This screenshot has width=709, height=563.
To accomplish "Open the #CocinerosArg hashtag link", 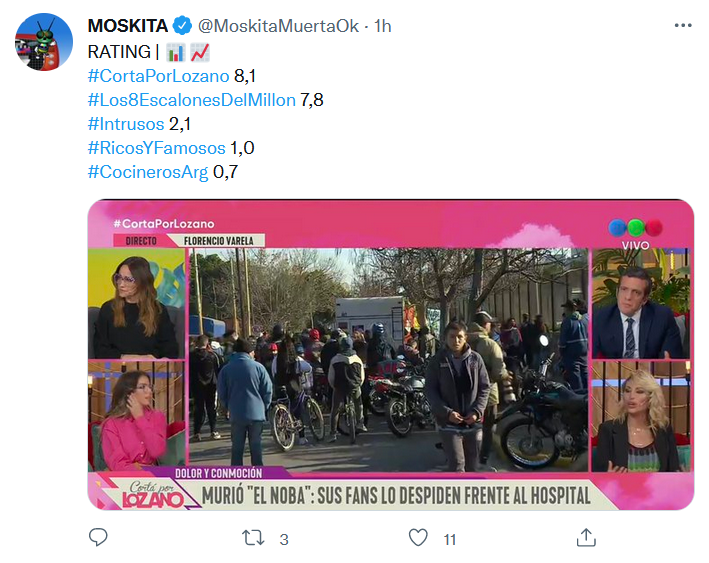I will pyautogui.click(x=148, y=172).
